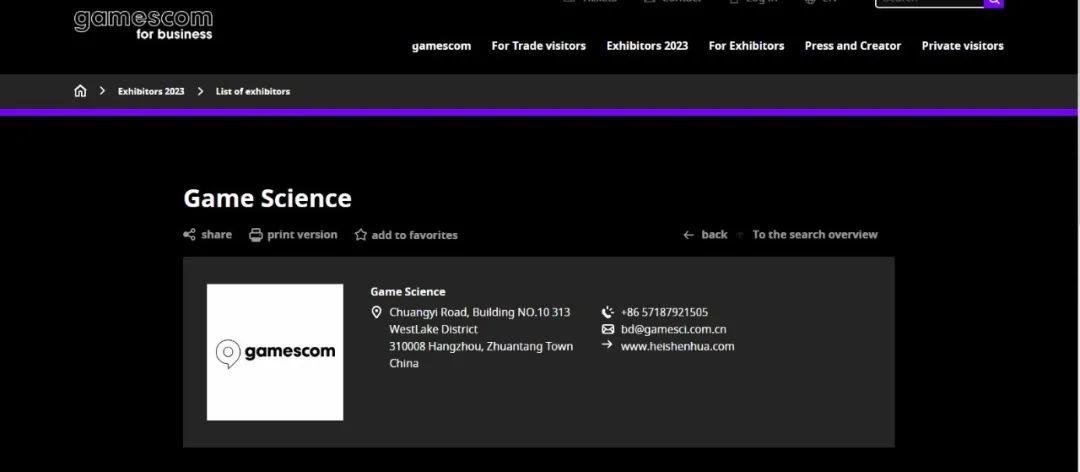Open the Private visitors menu
This screenshot has height=472, width=1080.
click(x=962, y=46)
